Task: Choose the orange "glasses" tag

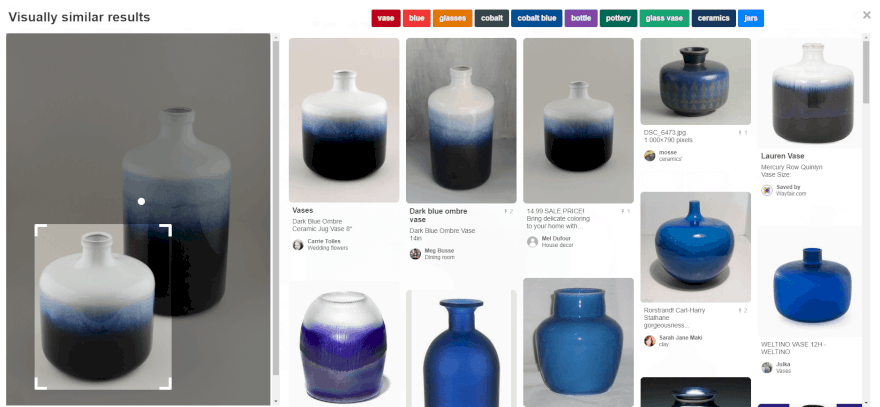Action: (452, 18)
